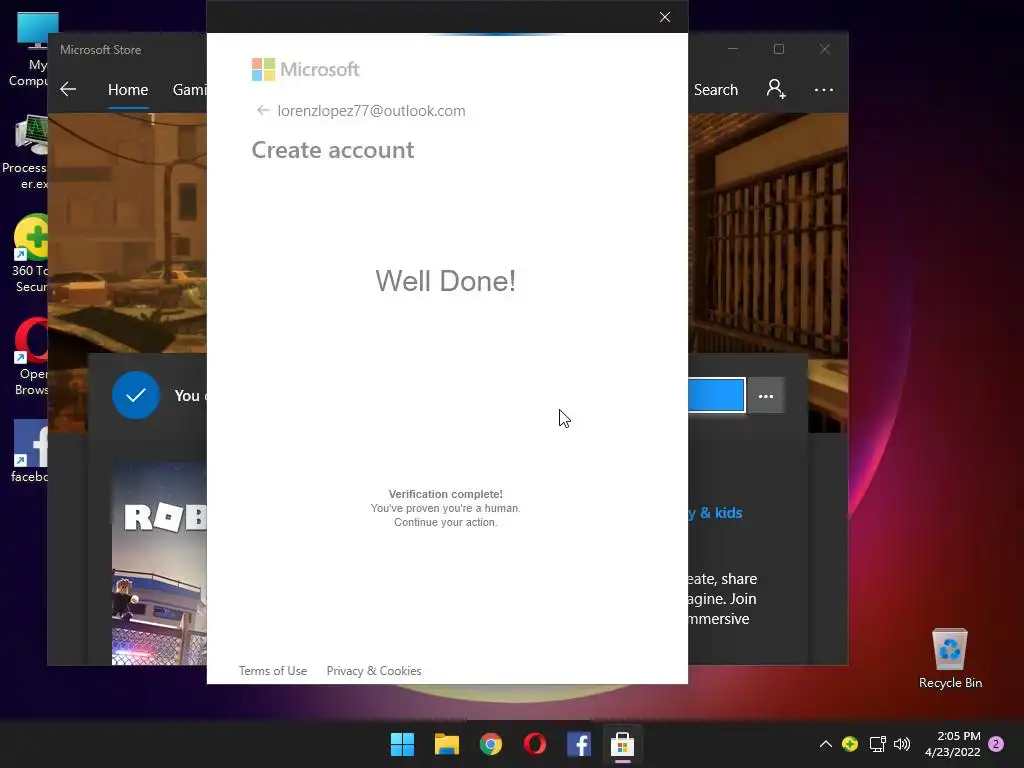
Task: Click the Microsoft Store back arrow
Action: click(68, 89)
